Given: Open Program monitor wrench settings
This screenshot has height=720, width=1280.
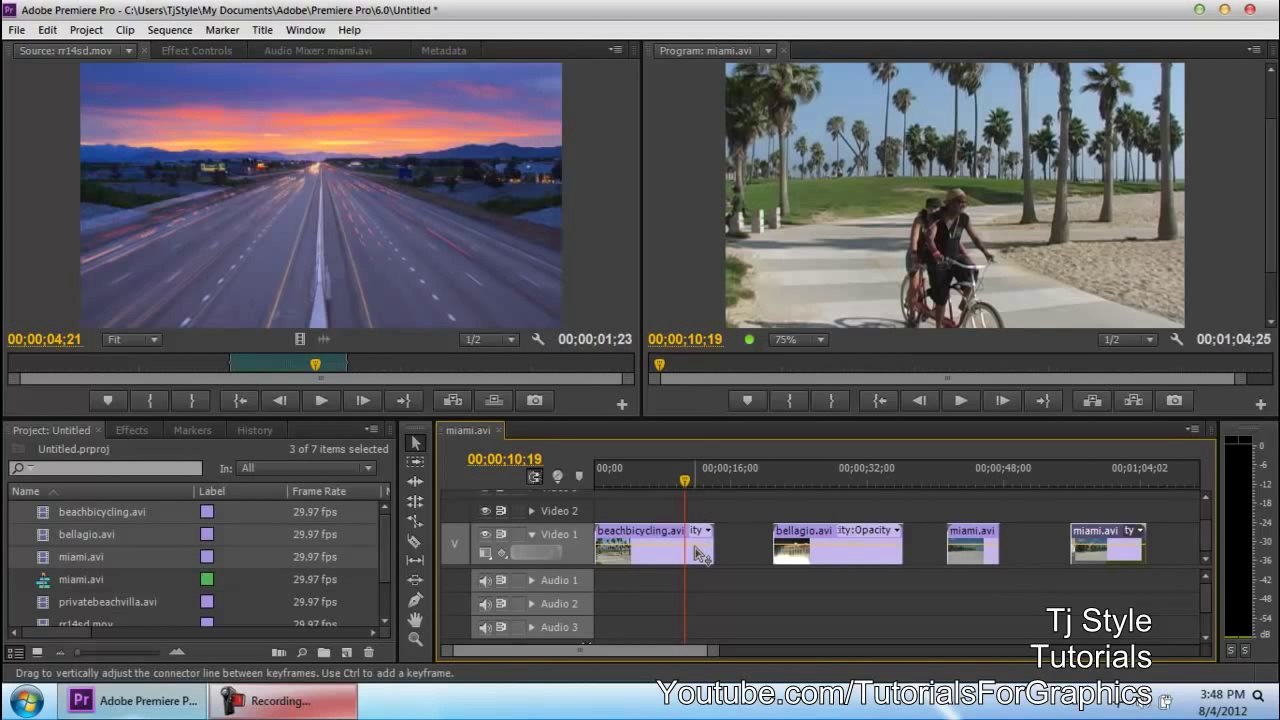Looking at the screenshot, I should pyautogui.click(x=1176, y=340).
